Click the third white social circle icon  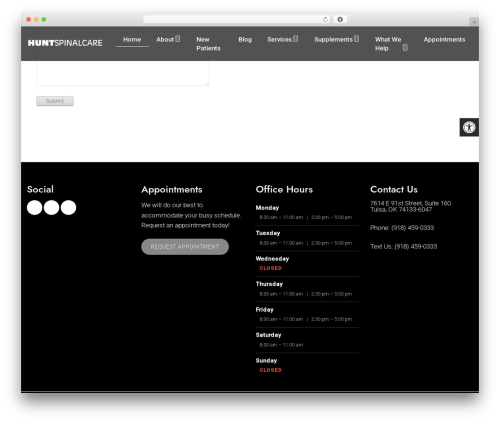(x=68, y=207)
